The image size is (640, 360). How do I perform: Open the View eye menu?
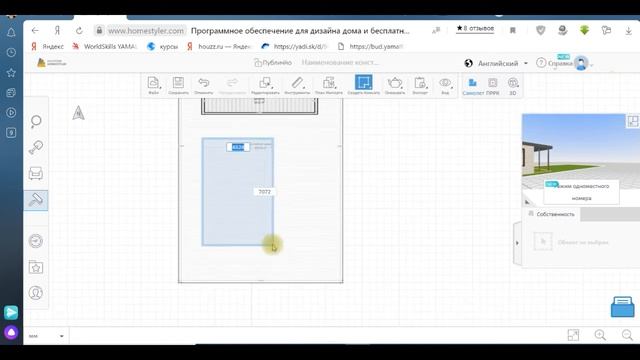point(445,85)
